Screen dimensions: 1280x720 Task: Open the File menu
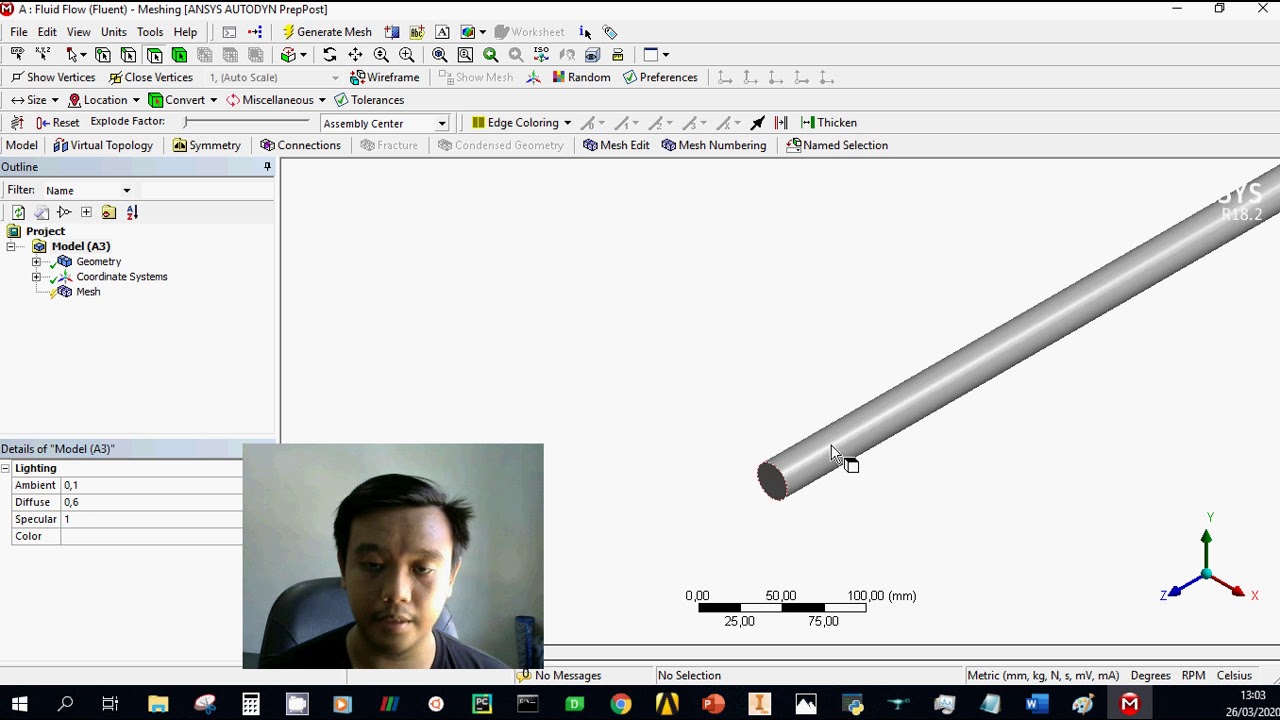pos(19,32)
